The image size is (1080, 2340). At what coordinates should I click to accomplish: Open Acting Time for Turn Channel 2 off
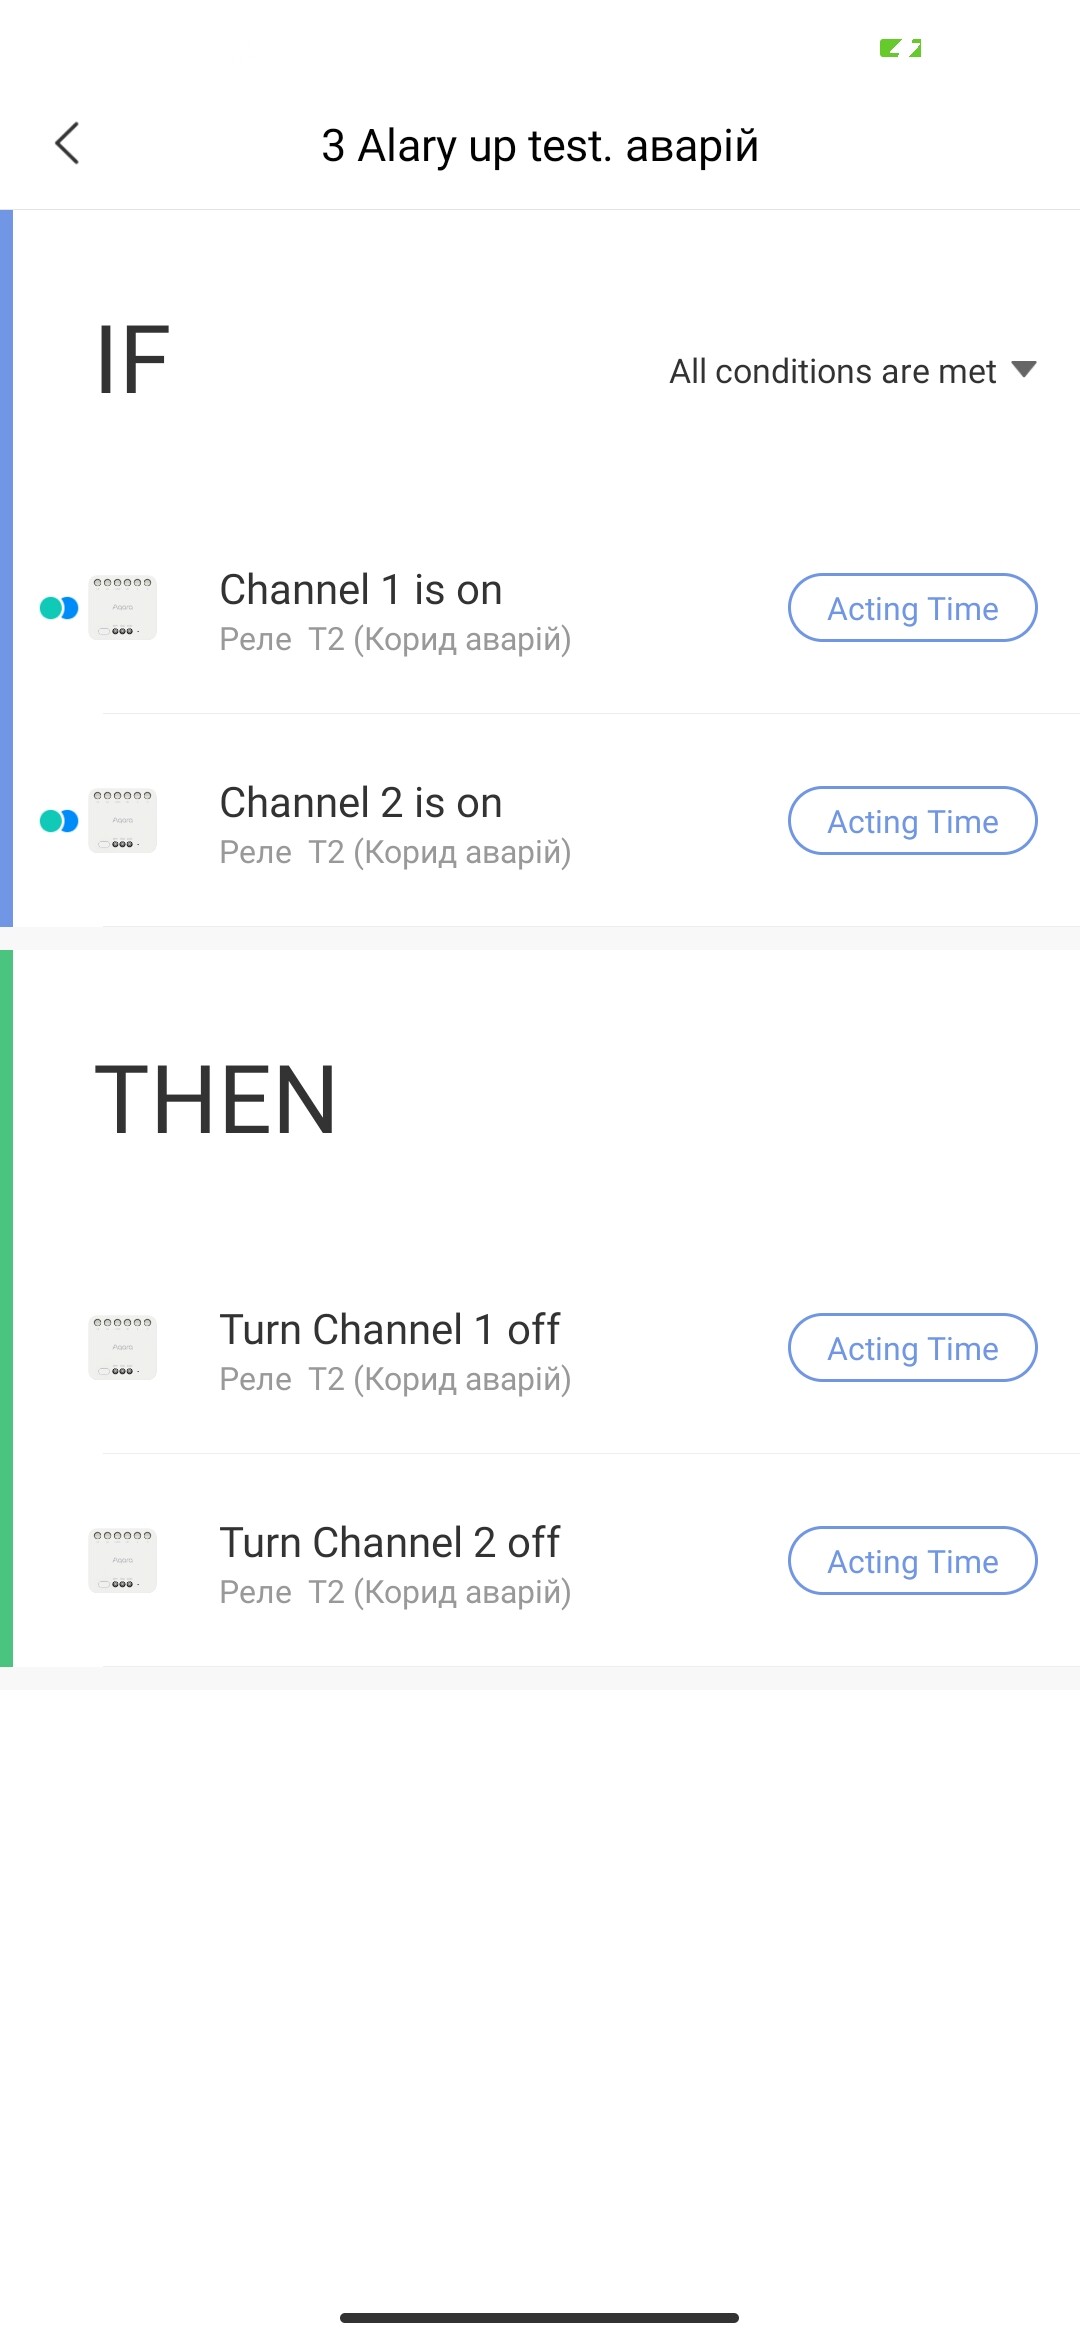[x=912, y=1561]
